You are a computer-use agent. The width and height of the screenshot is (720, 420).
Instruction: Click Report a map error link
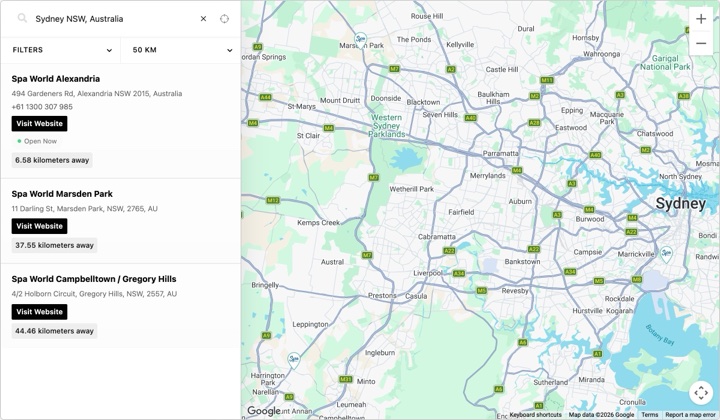click(x=690, y=414)
